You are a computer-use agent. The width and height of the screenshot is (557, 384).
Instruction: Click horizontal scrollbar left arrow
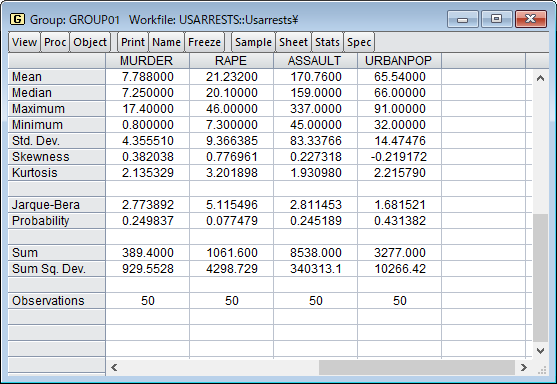click(x=114, y=367)
